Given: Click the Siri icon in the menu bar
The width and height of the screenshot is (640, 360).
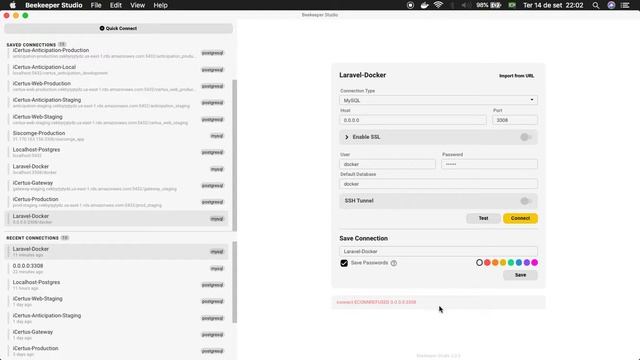Looking at the screenshot, I should [611, 5].
